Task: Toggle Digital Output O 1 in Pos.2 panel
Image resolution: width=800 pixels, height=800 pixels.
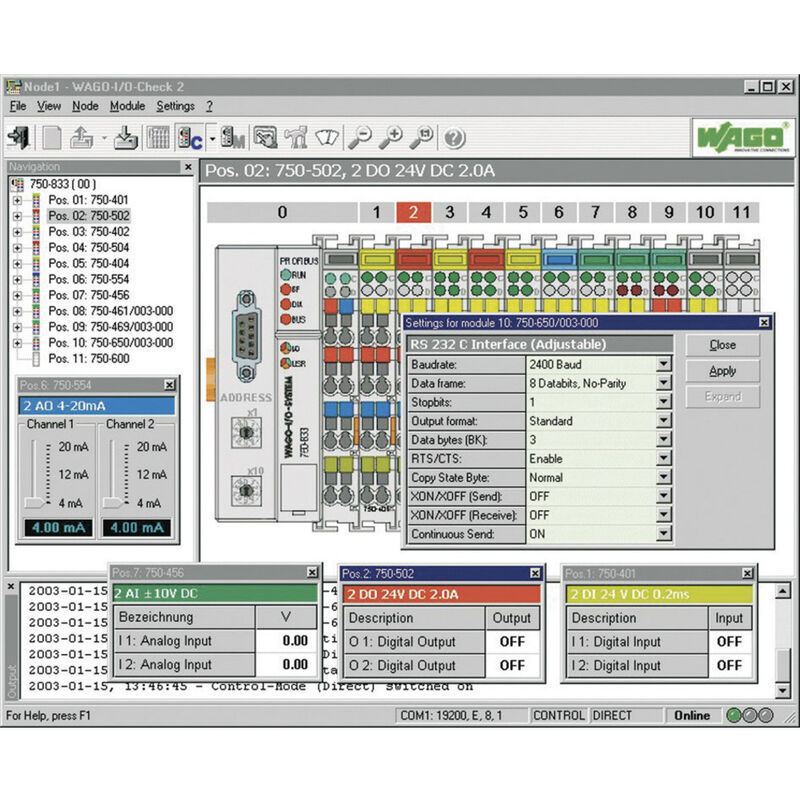Action: click(511, 642)
